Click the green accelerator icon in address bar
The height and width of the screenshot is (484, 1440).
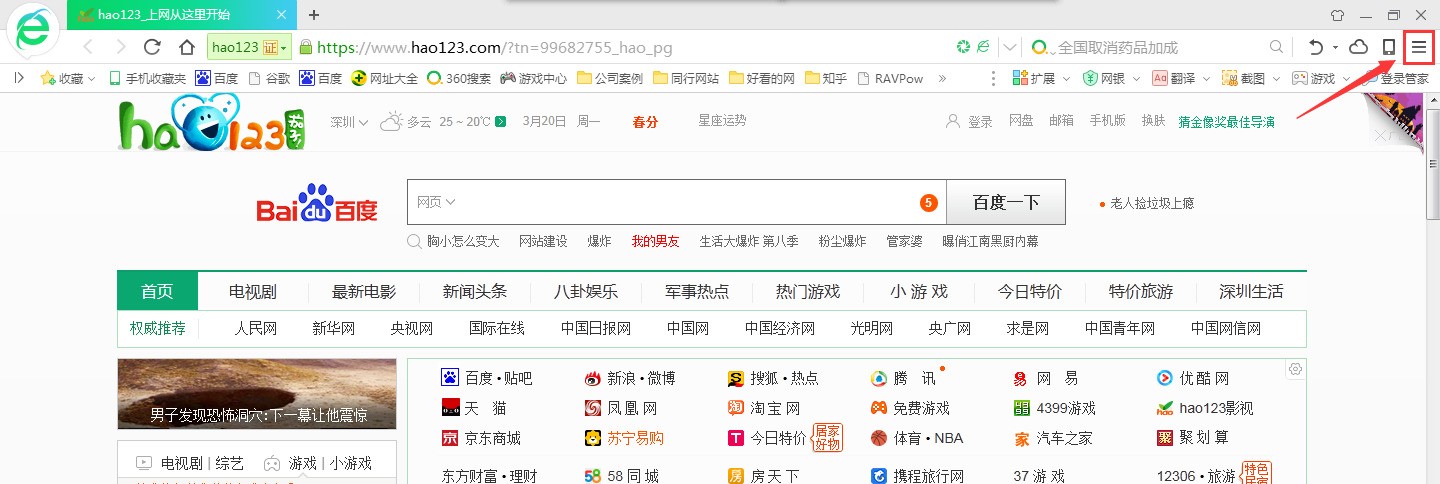click(x=964, y=47)
